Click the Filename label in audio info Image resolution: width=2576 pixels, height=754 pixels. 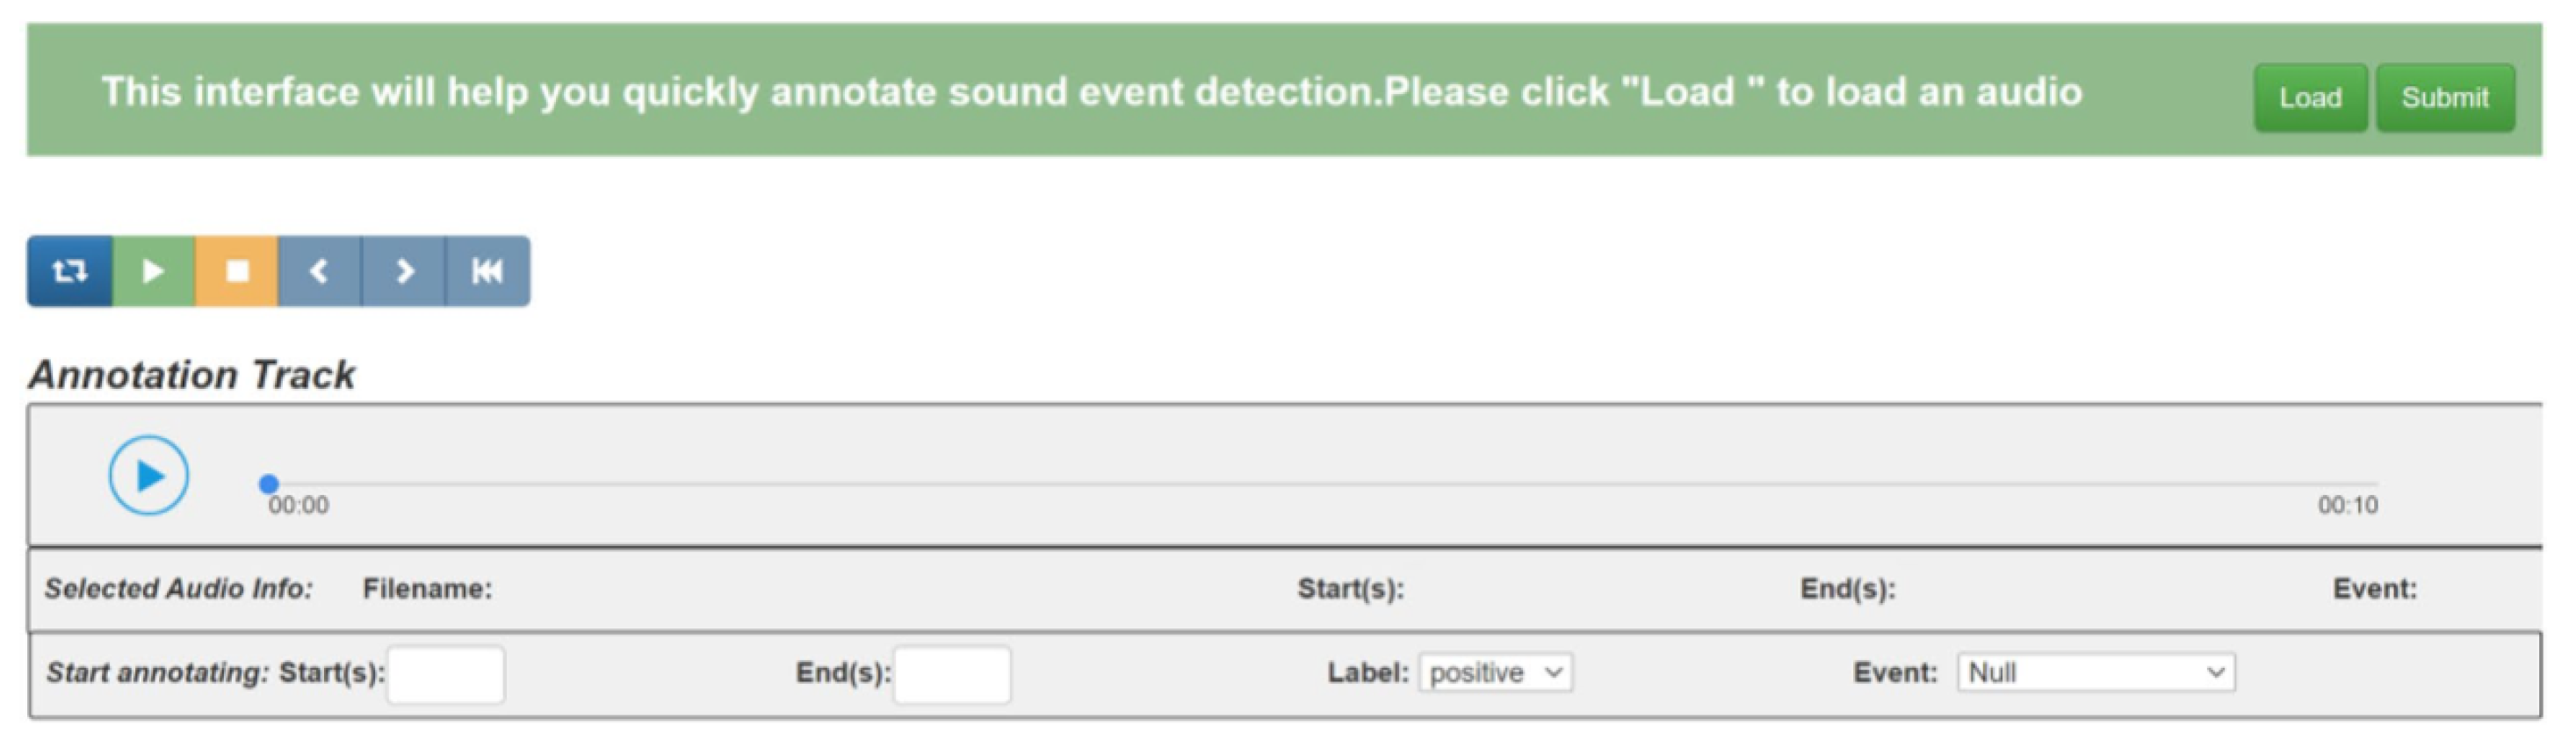(427, 589)
